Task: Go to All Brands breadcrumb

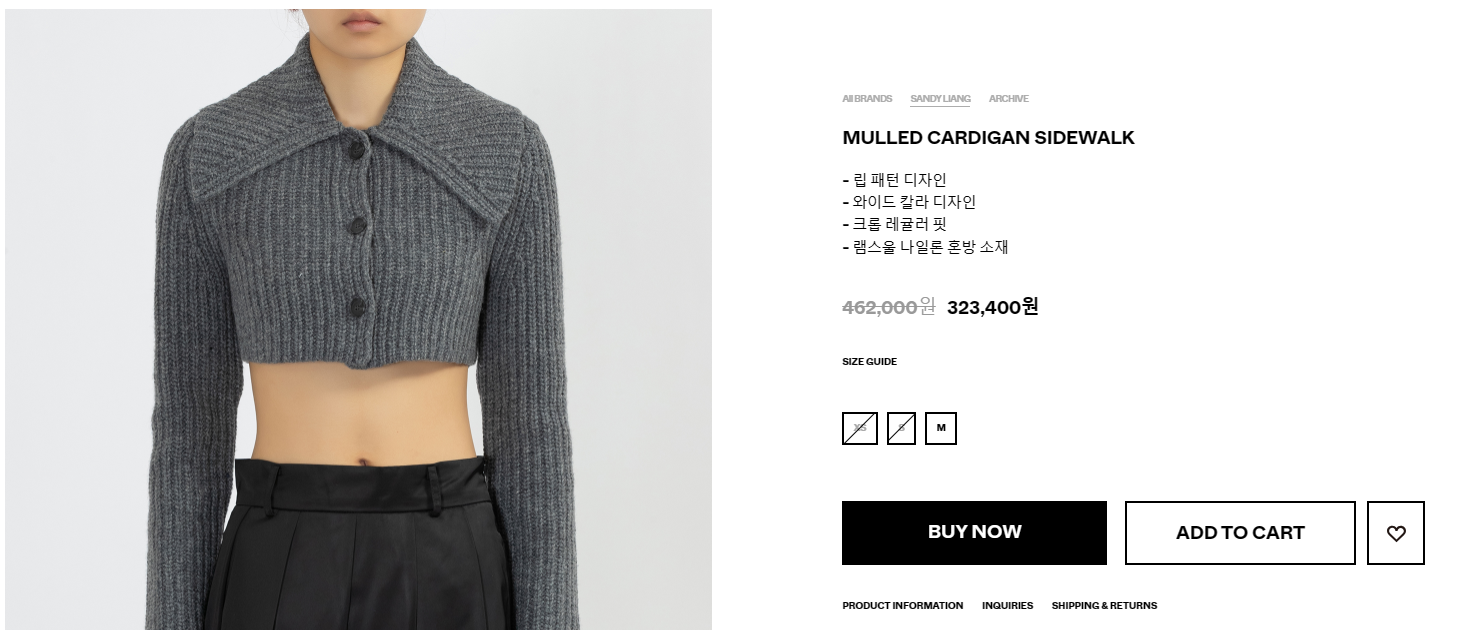Action: [x=867, y=99]
